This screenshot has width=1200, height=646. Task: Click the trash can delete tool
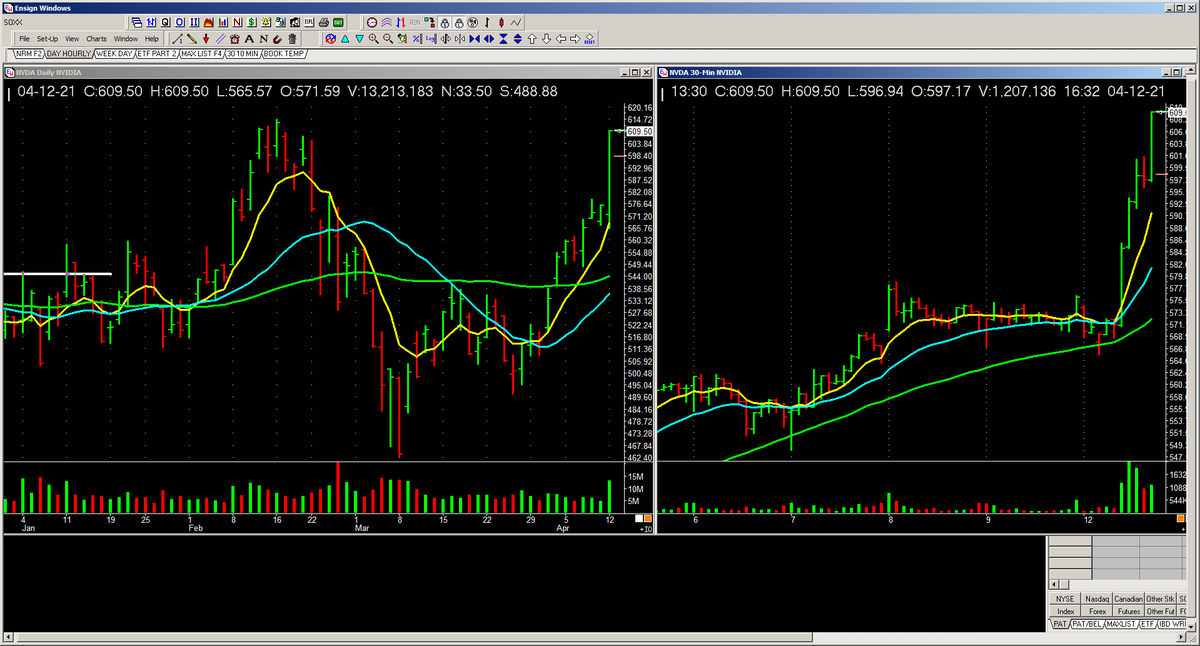coord(292,39)
